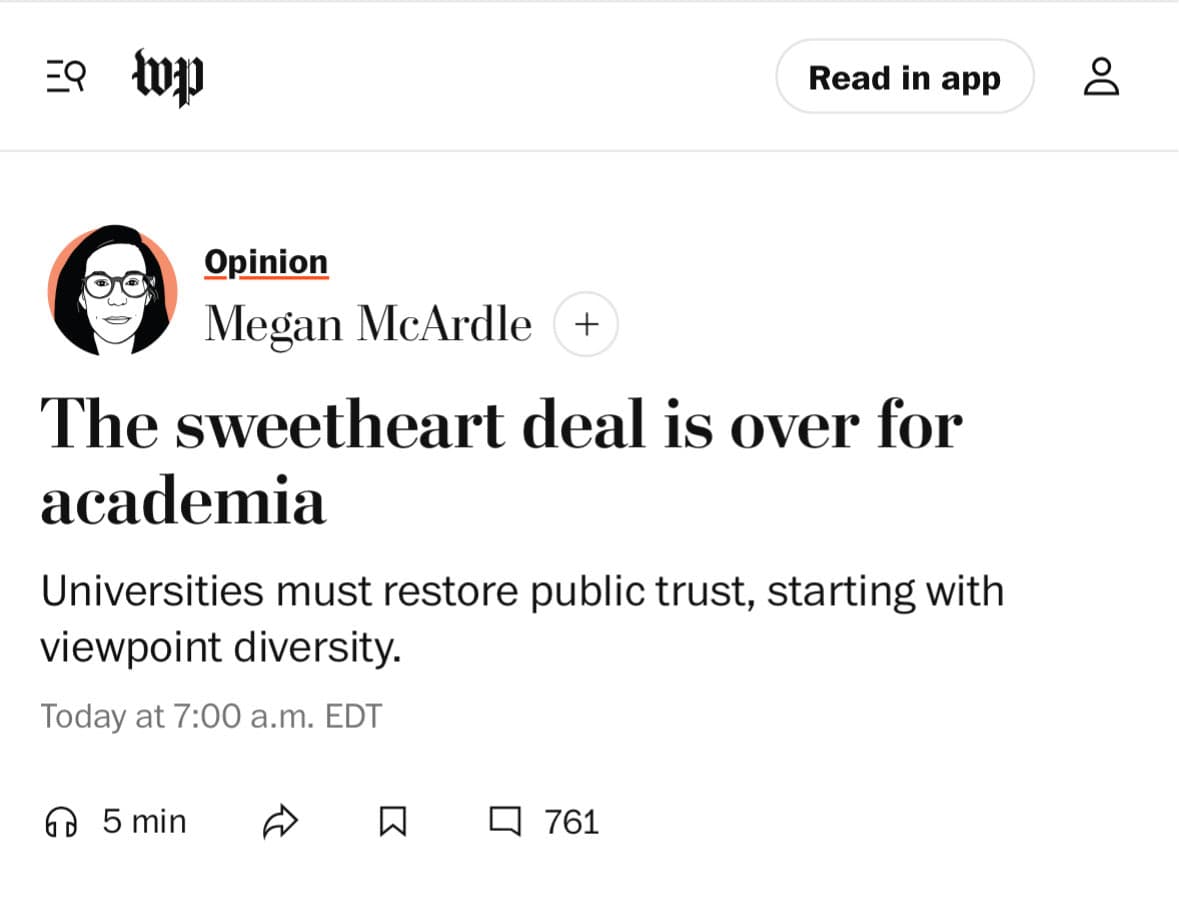Click the Read in app button

[905, 77]
